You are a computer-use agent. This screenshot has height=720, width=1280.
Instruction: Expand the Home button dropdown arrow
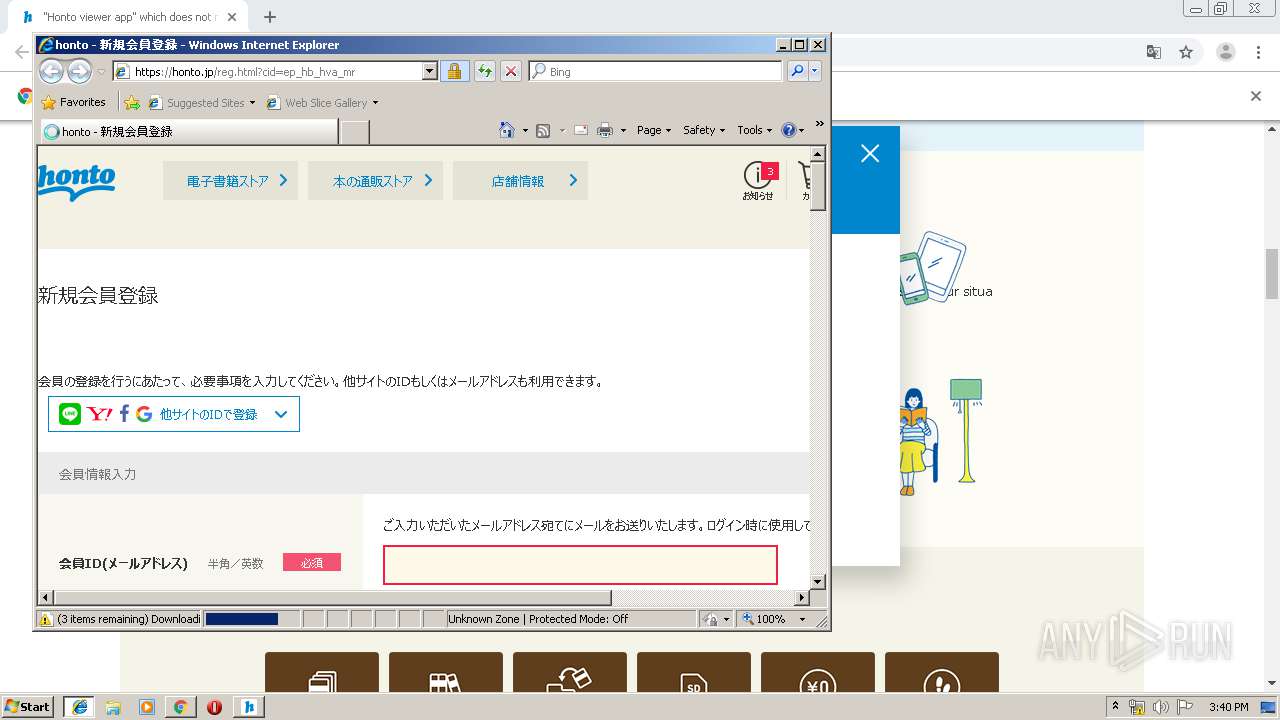tap(525, 130)
